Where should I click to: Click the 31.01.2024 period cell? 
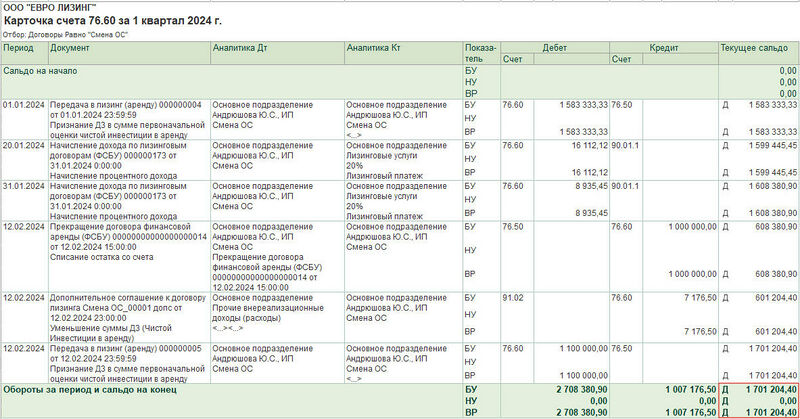pyautogui.click(x=23, y=186)
